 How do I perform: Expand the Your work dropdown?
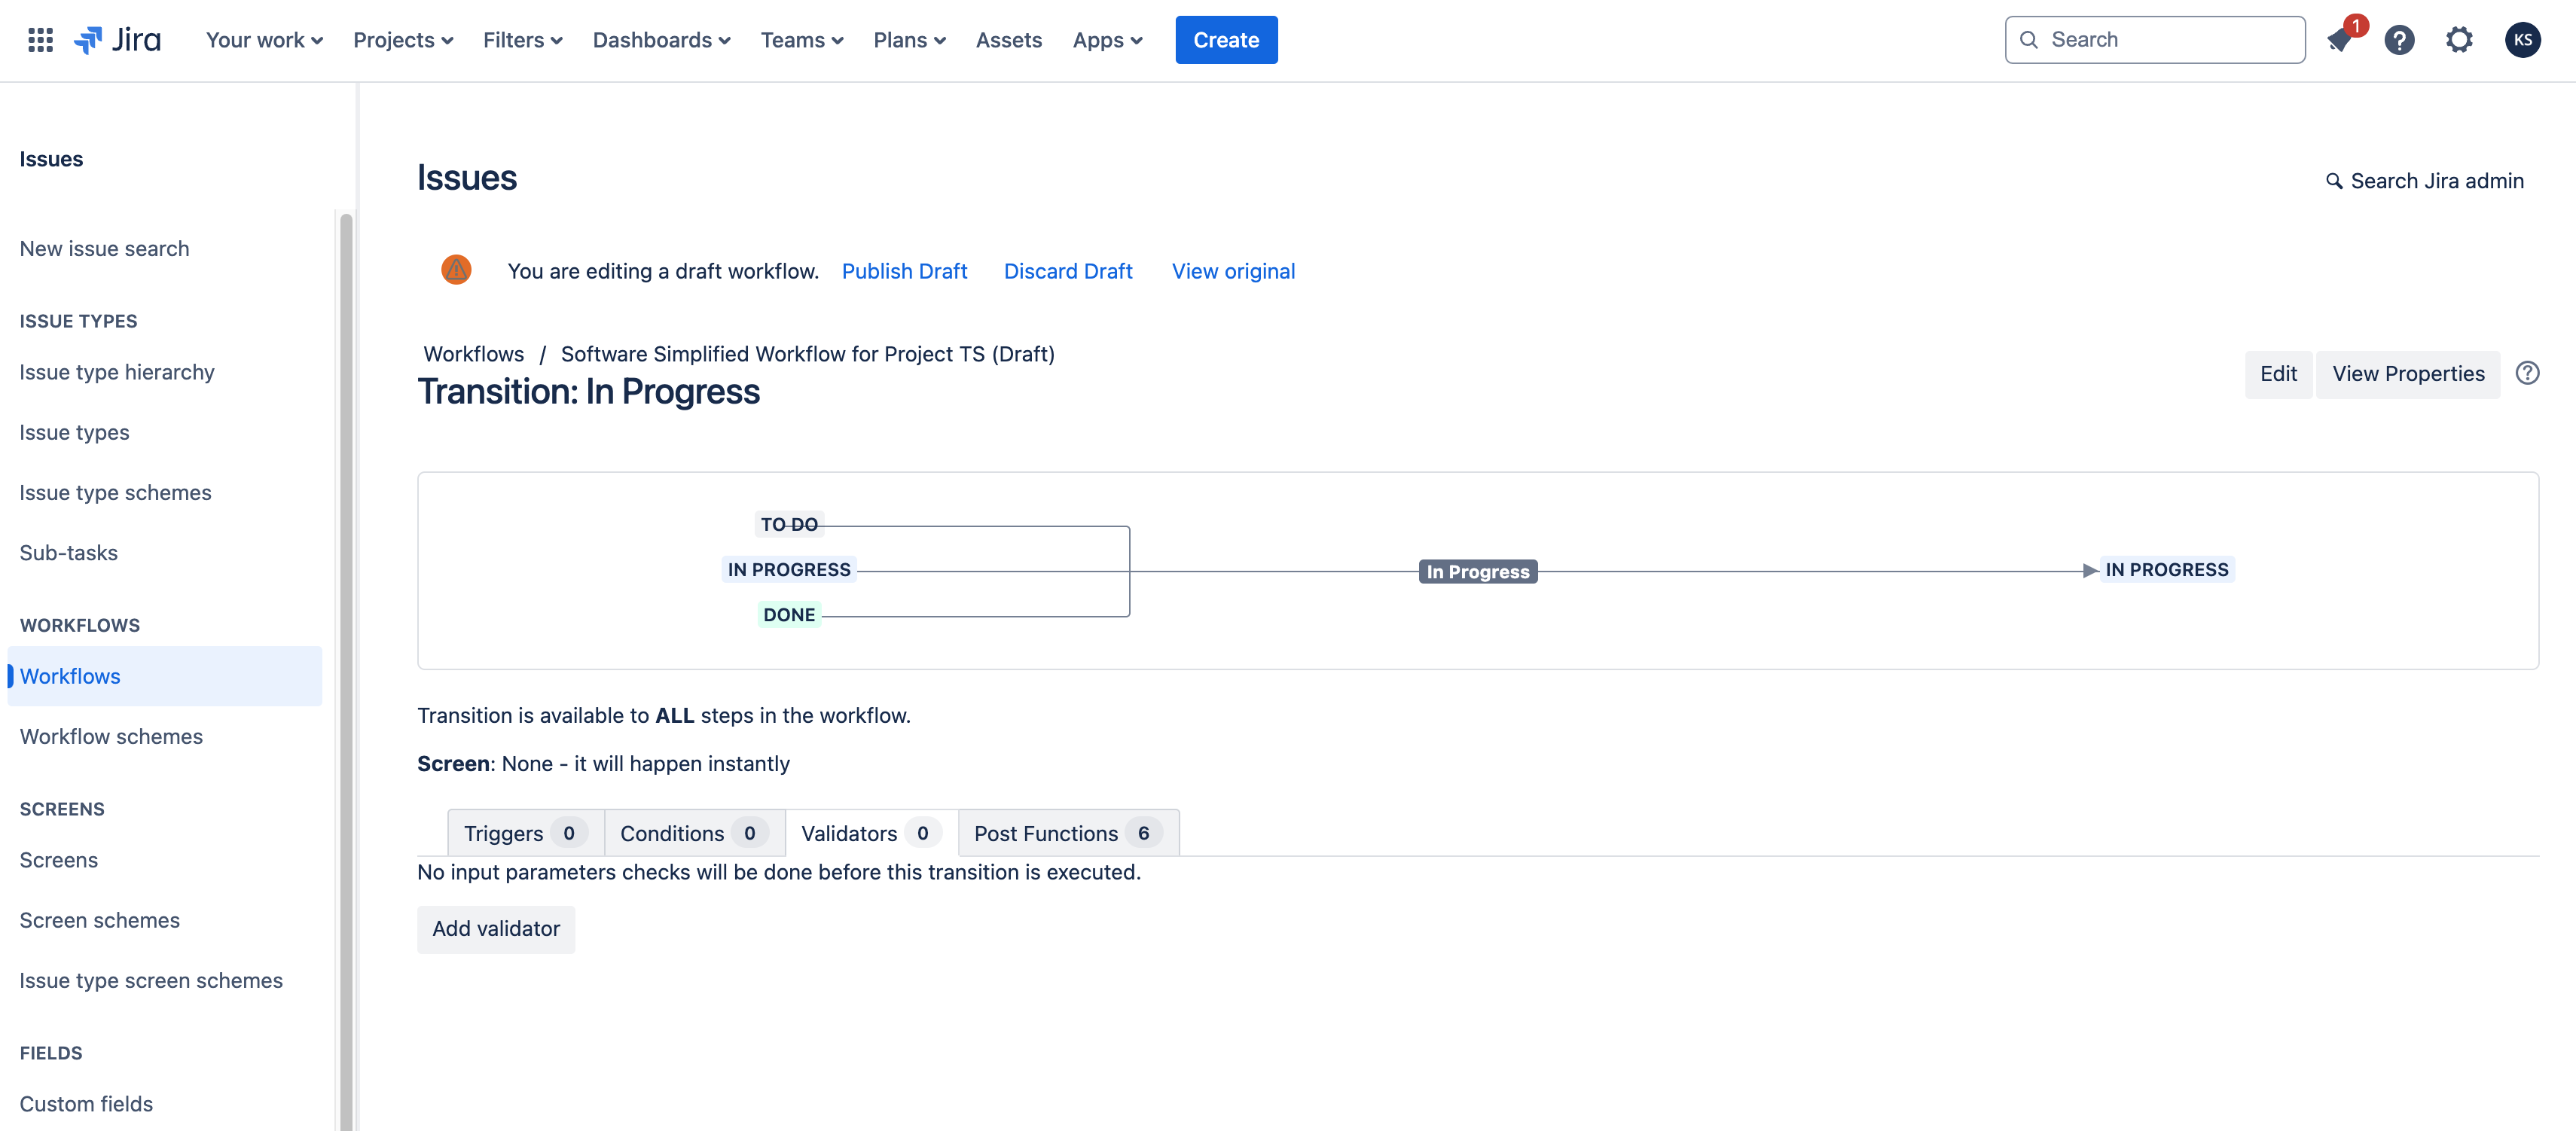pyautogui.click(x=264, y=40)
